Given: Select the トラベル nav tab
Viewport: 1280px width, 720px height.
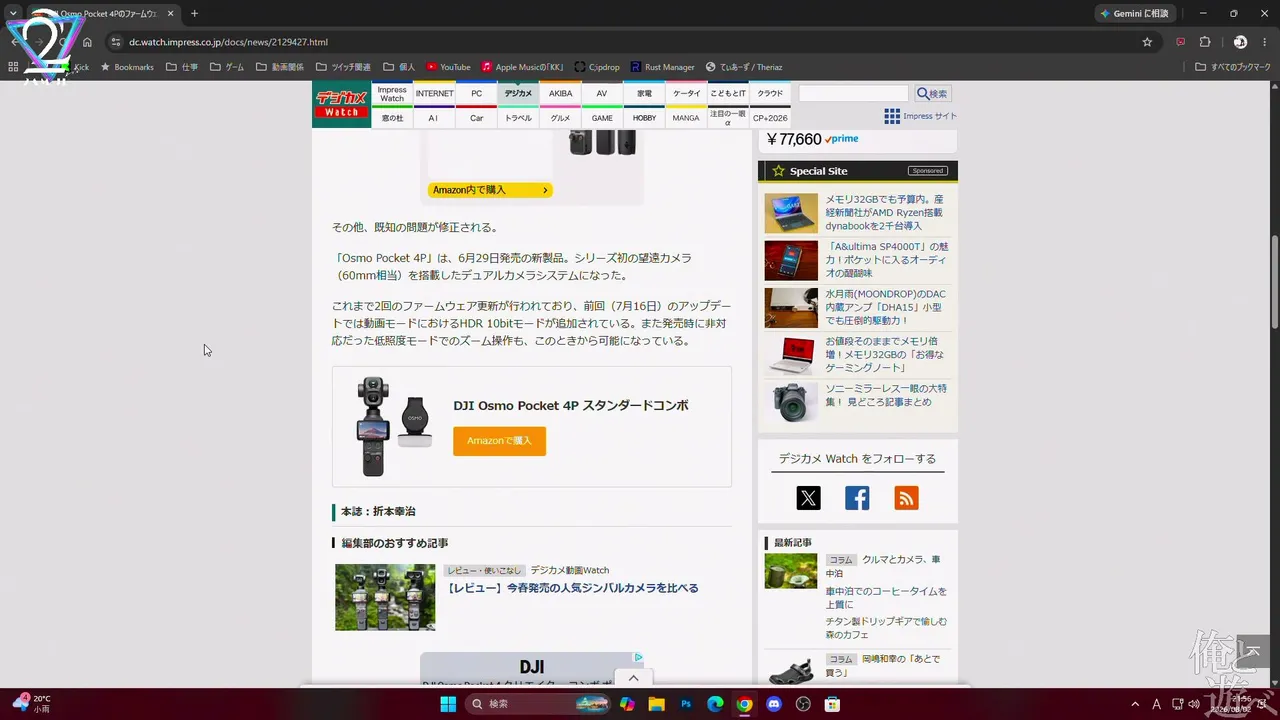Looking at the screenshot, I should [x=518, y=117].
